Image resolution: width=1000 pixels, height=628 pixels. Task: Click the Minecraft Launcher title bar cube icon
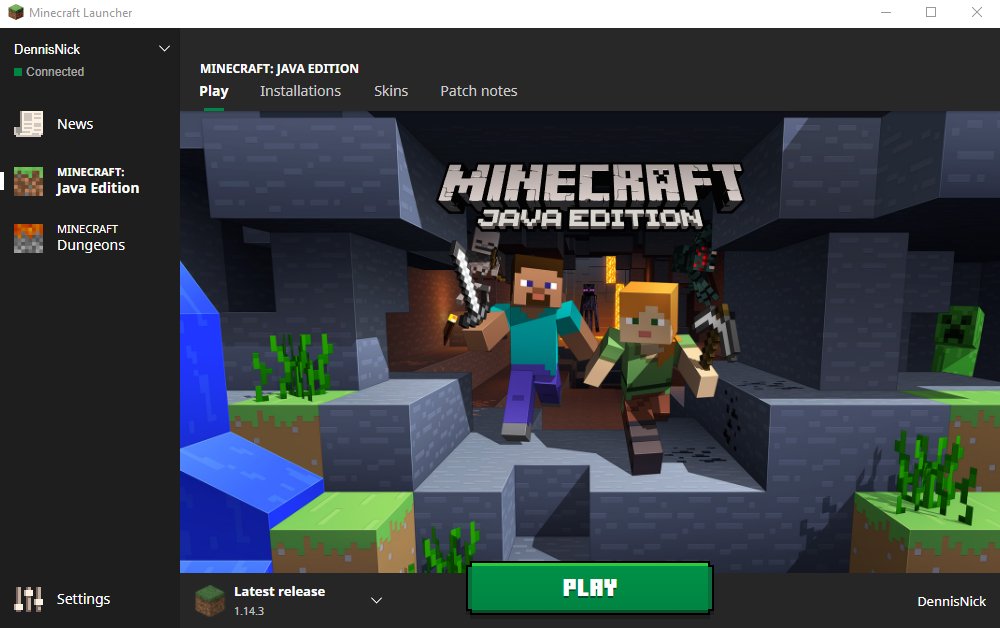(x=15, y=12)
